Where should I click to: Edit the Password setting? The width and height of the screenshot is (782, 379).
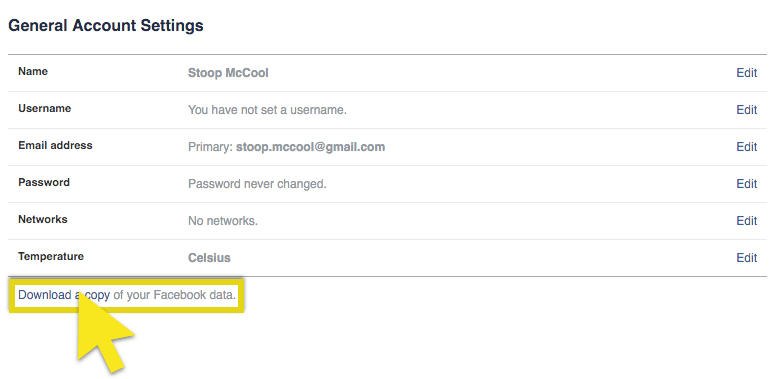click(x=747, y=184)
